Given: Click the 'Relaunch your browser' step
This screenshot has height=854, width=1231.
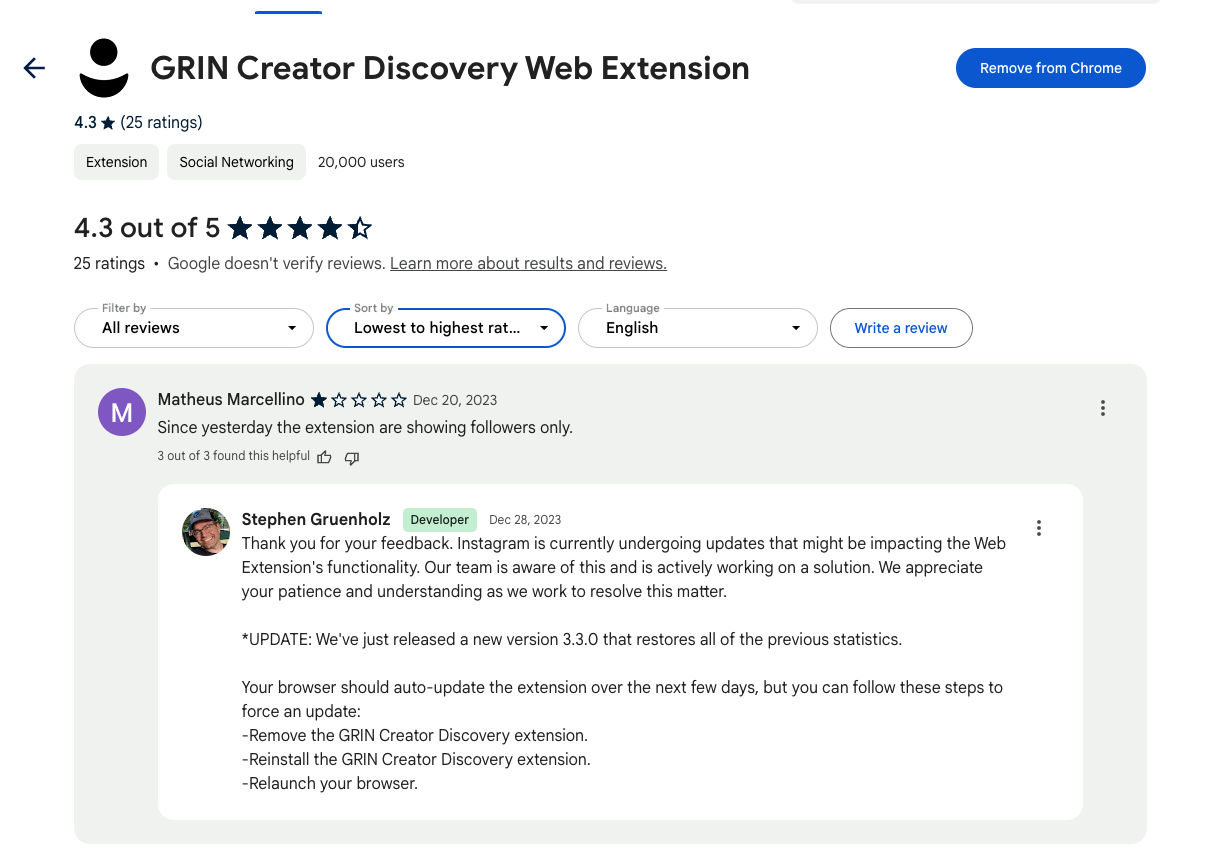Looking at the screenshot, I should point(330,783).
